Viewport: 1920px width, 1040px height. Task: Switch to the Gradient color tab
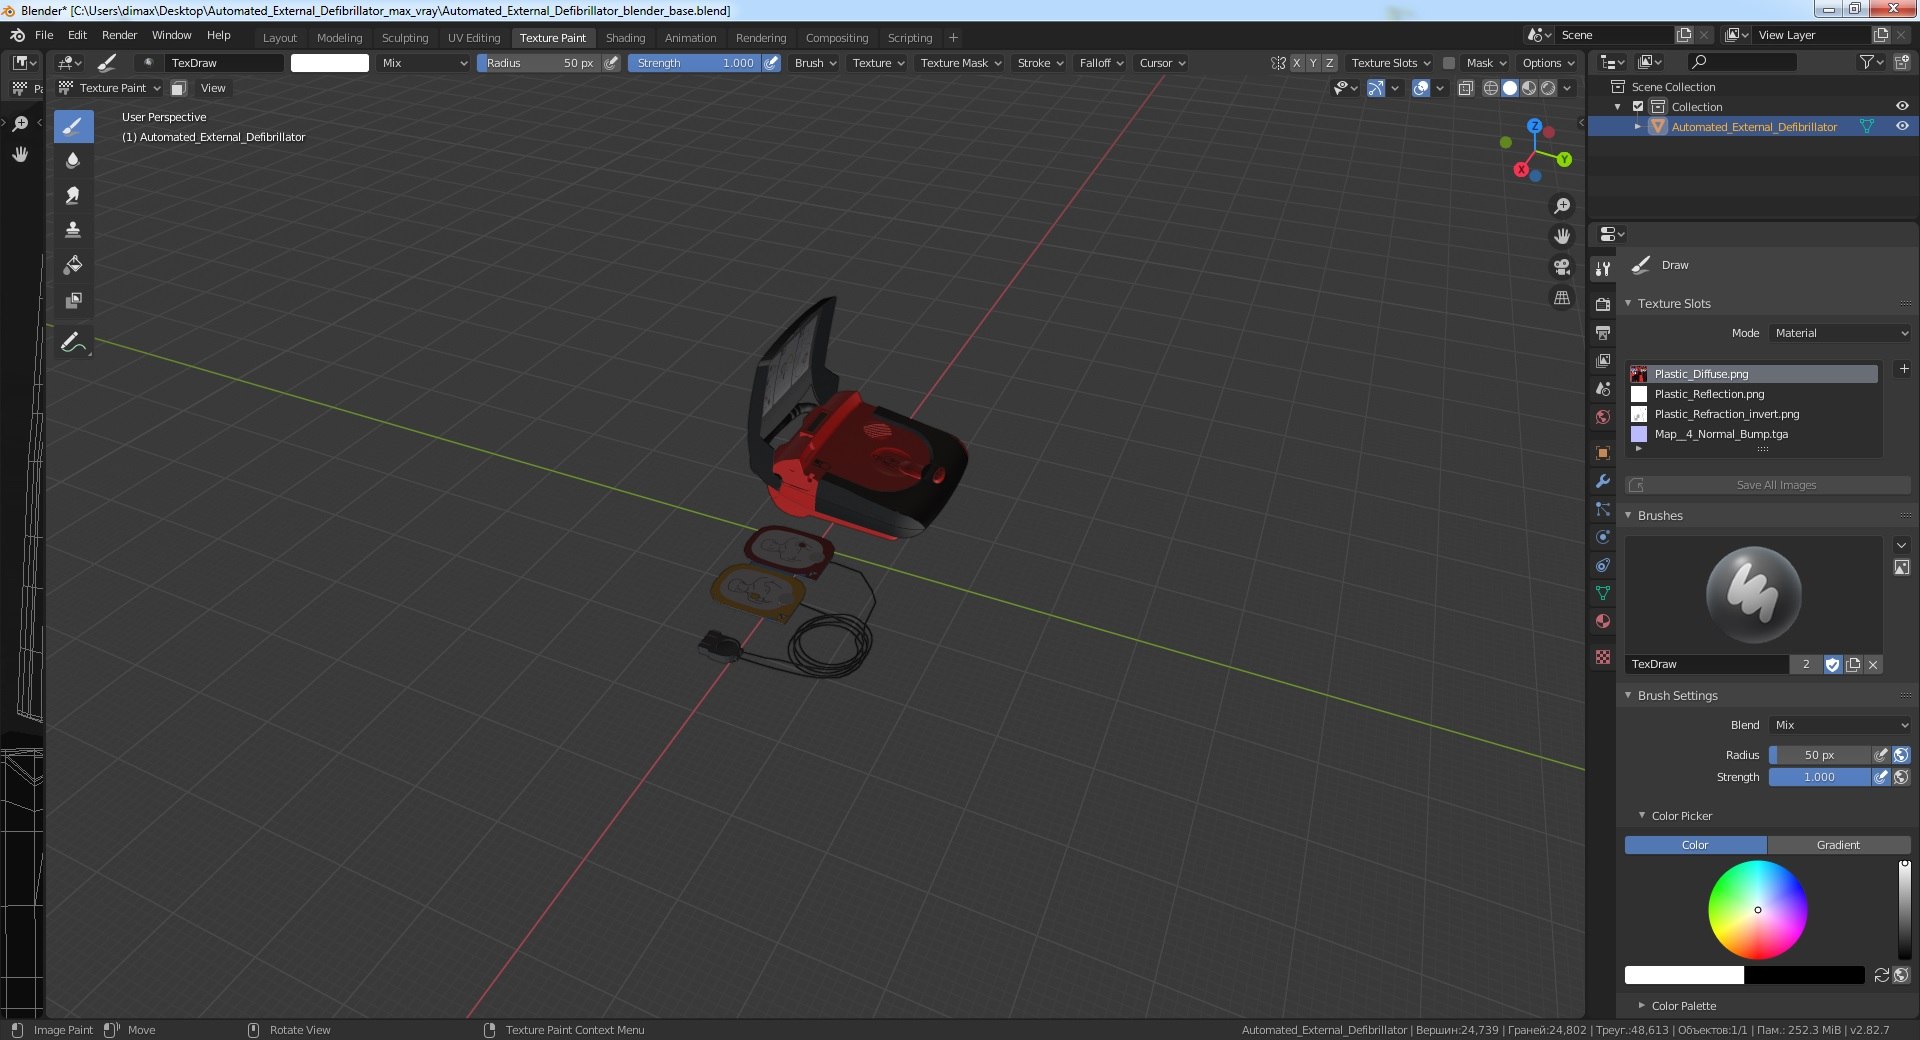[x=1839, y=845]
